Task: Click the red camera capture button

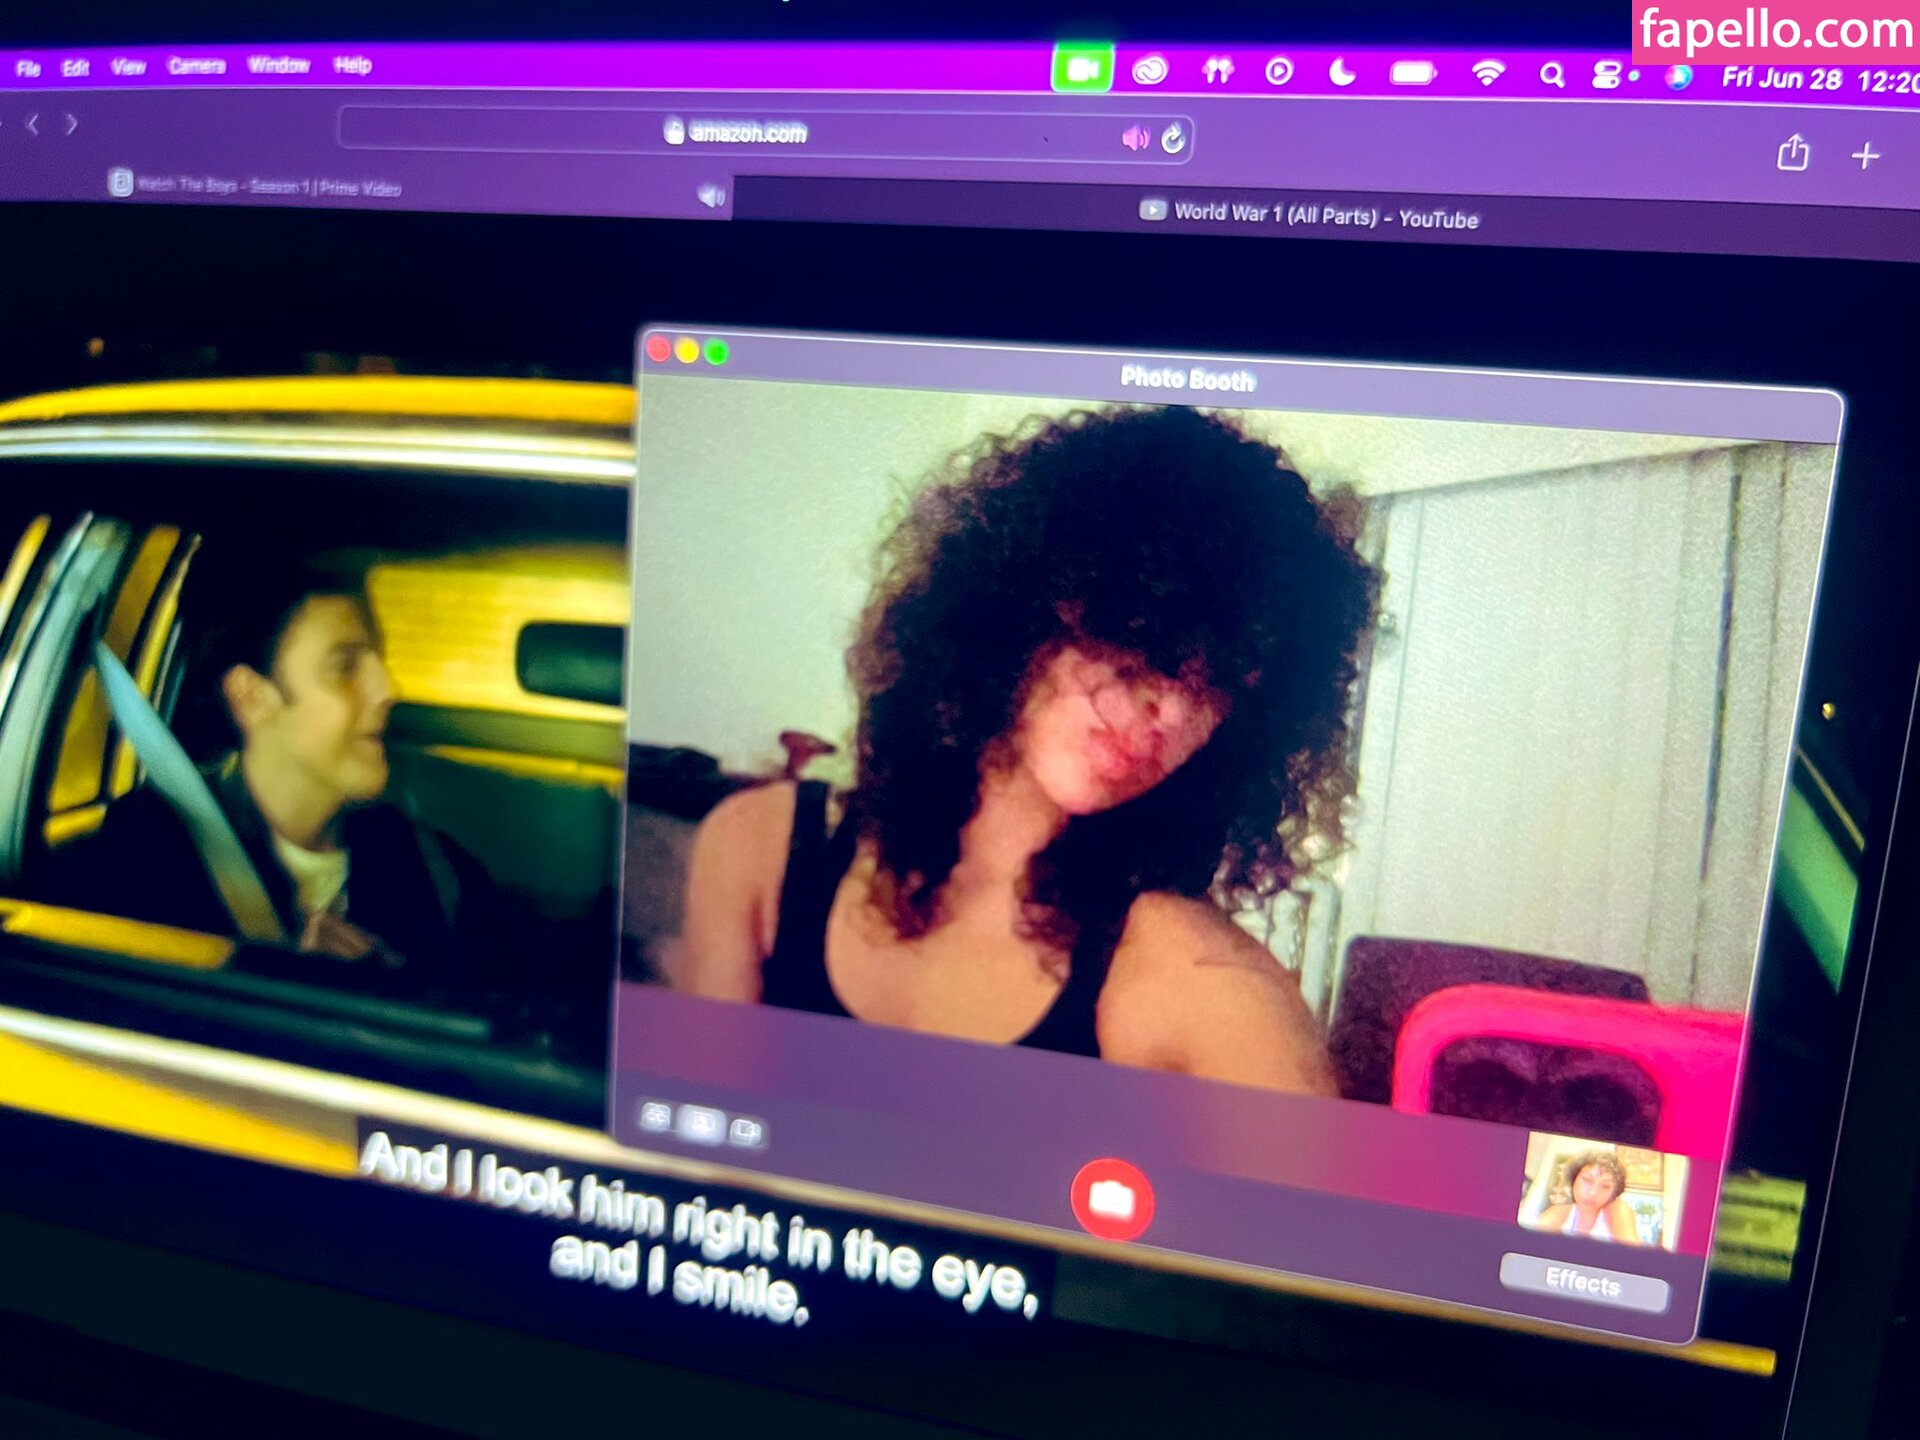Action: point(1111,1199)
